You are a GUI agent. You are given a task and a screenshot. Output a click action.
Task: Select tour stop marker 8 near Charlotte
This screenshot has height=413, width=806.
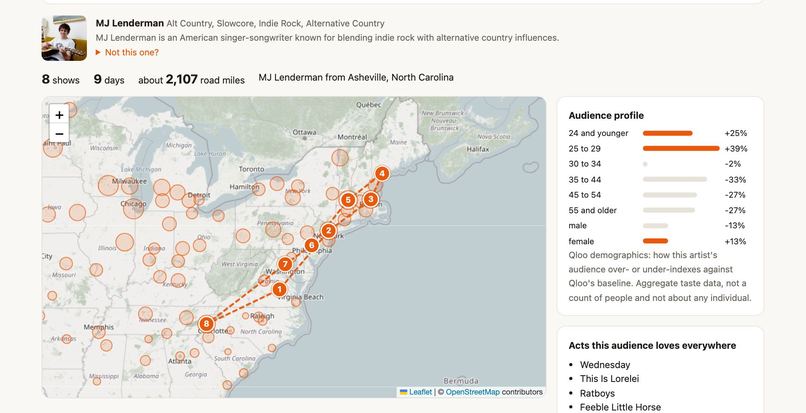(x=206, y=324)
